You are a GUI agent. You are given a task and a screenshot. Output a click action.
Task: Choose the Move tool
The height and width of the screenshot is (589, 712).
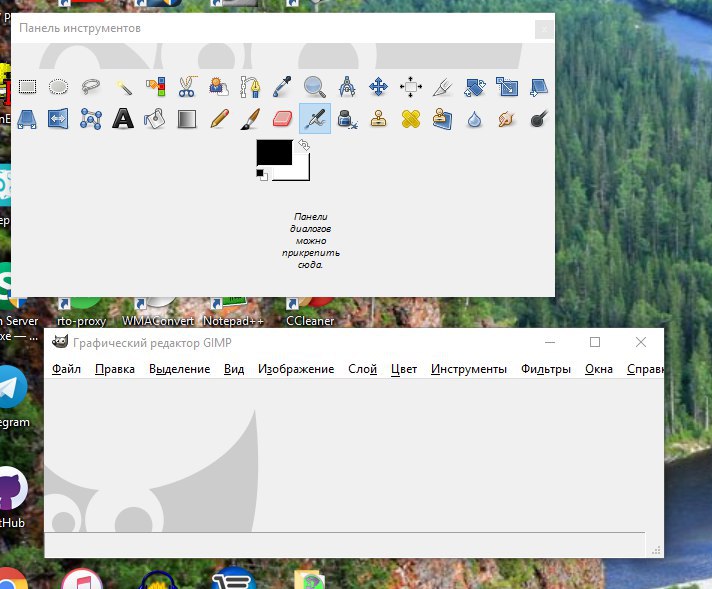pos(379,86)
